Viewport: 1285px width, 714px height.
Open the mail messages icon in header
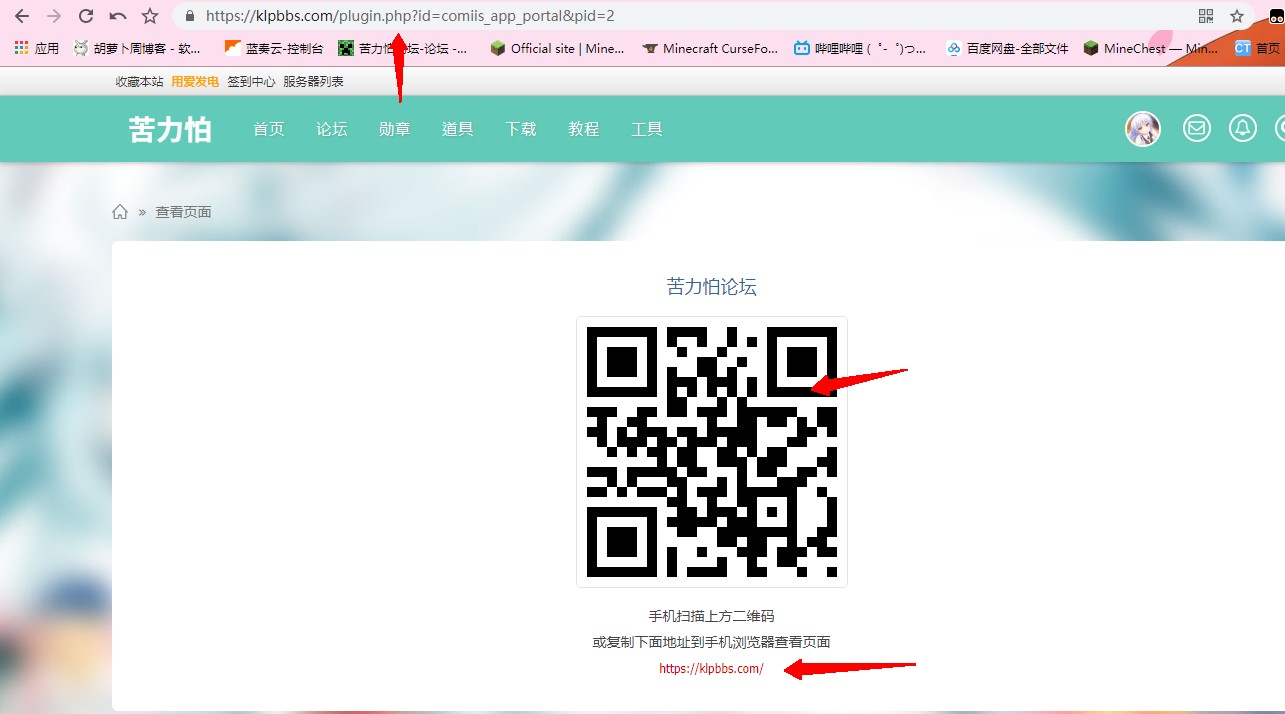point(1196,128)
